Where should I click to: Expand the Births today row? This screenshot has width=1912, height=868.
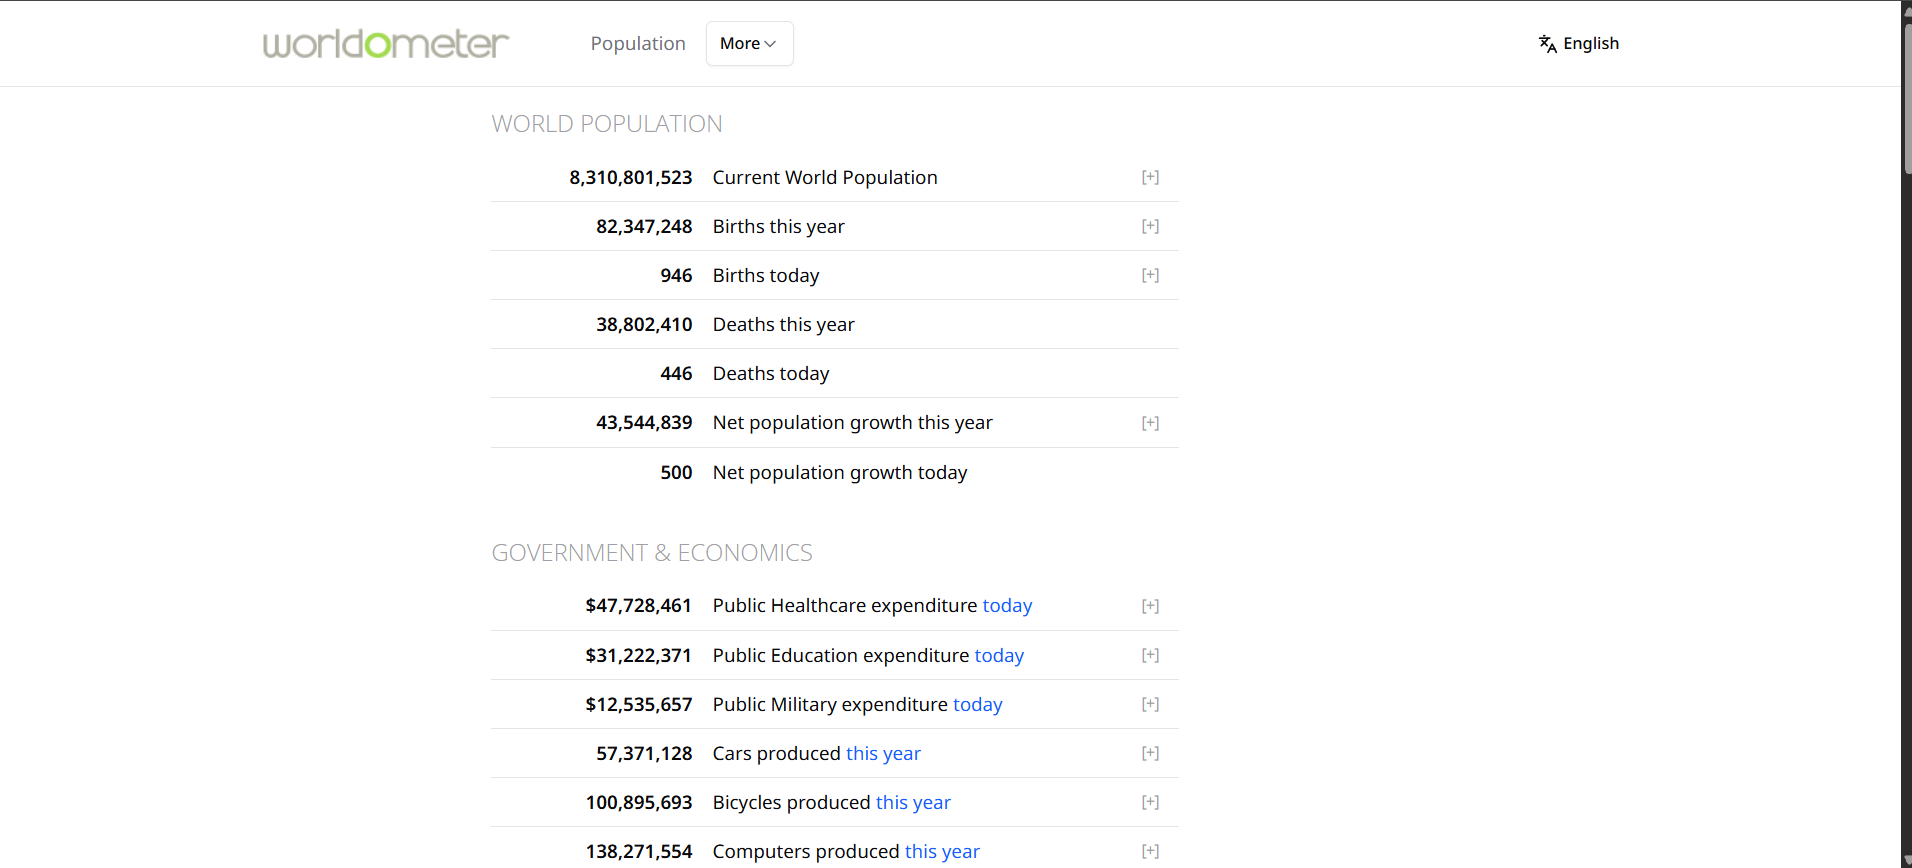[x=1150, y=275]
